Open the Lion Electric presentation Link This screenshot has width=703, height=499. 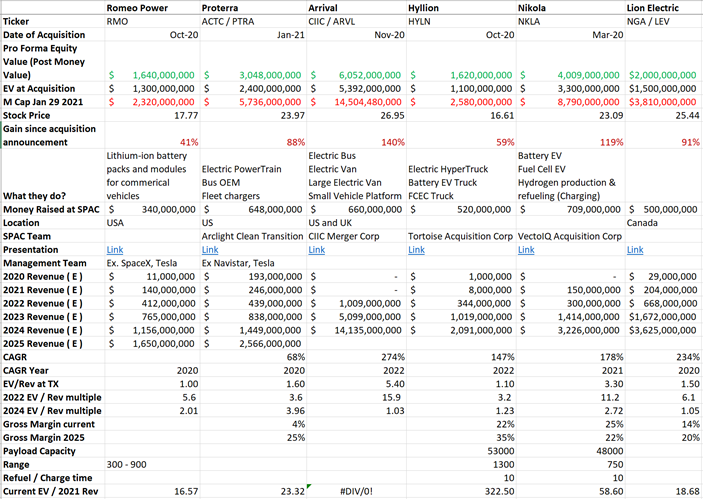(x=635, y=250)
